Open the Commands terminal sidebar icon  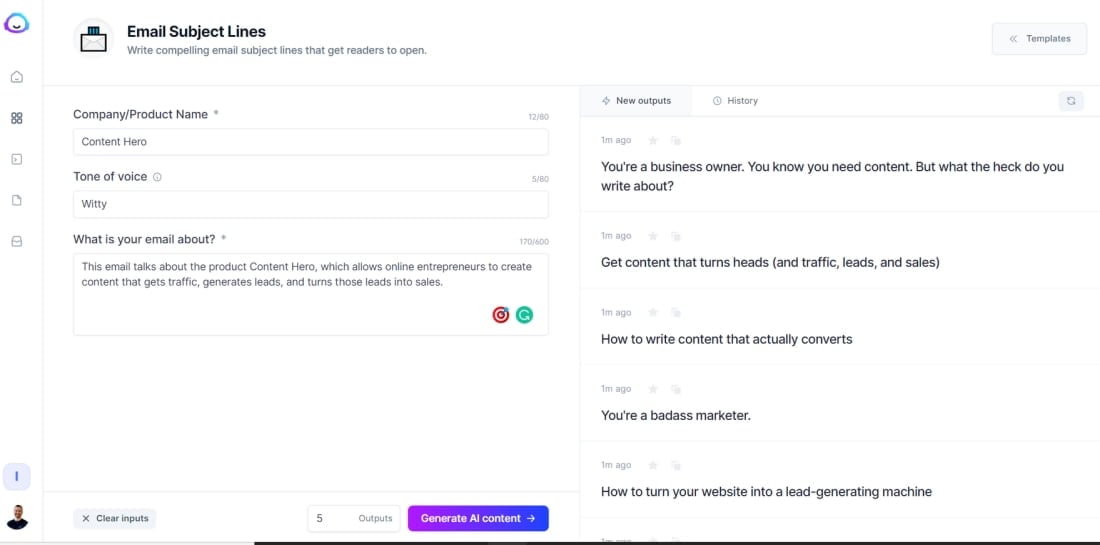(x=17, y=159)
